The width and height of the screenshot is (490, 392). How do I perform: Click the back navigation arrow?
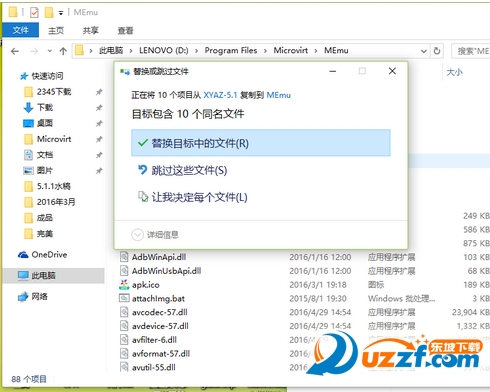pyautogui.click(x=15, y=51)
